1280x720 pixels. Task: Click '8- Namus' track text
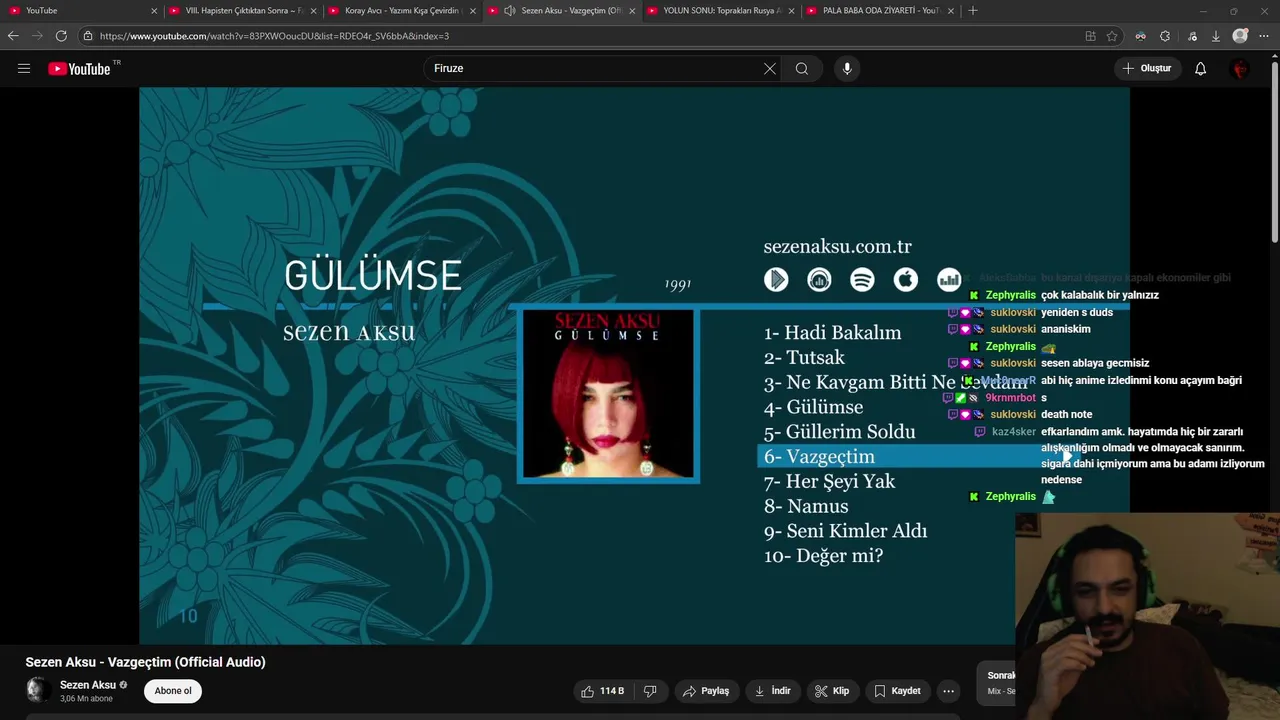click(806, 506)
